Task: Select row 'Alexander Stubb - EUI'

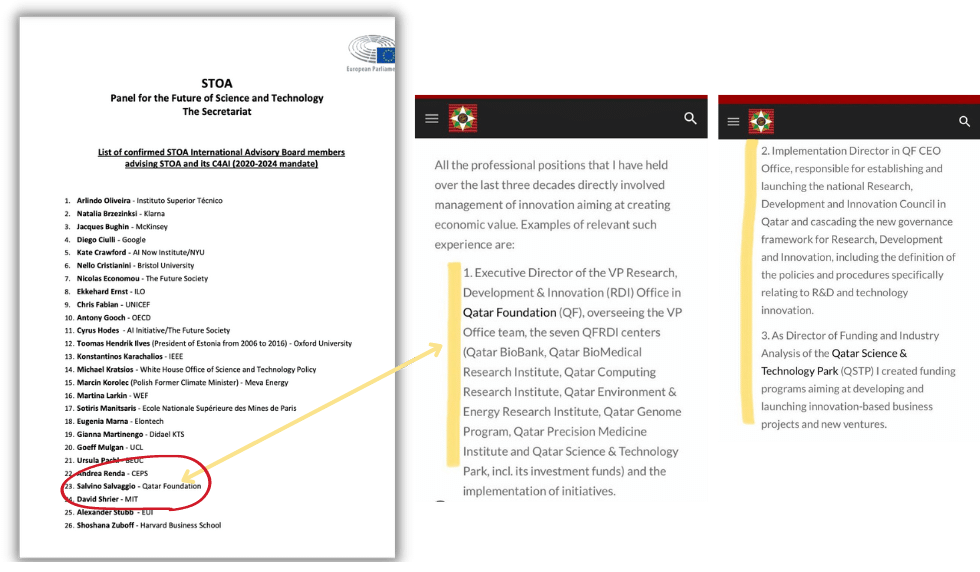Action: [x=109, y=513]
